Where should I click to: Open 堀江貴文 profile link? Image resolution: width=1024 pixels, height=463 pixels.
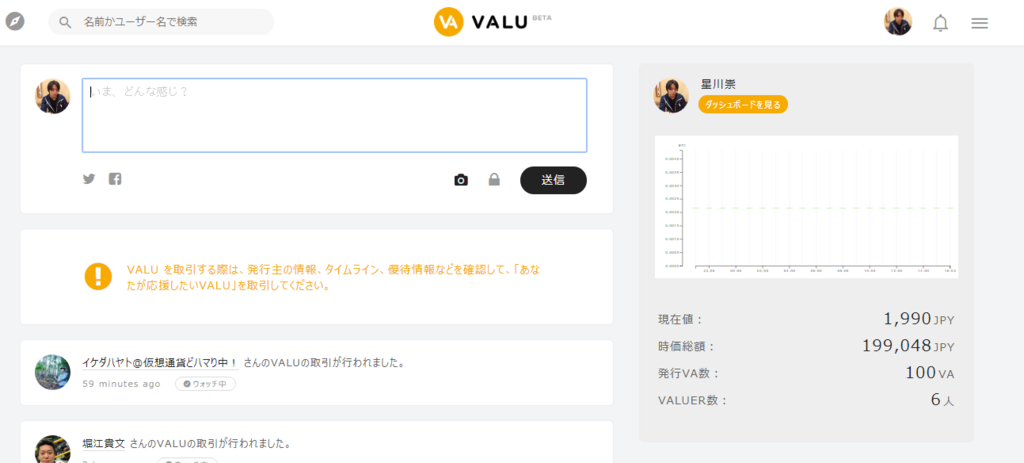[103, 443]
